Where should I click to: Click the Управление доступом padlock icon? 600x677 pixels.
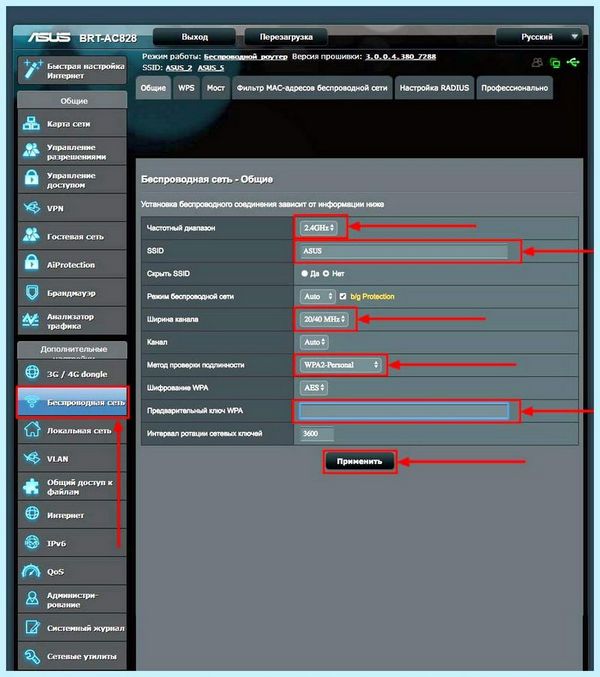(32, 178)
